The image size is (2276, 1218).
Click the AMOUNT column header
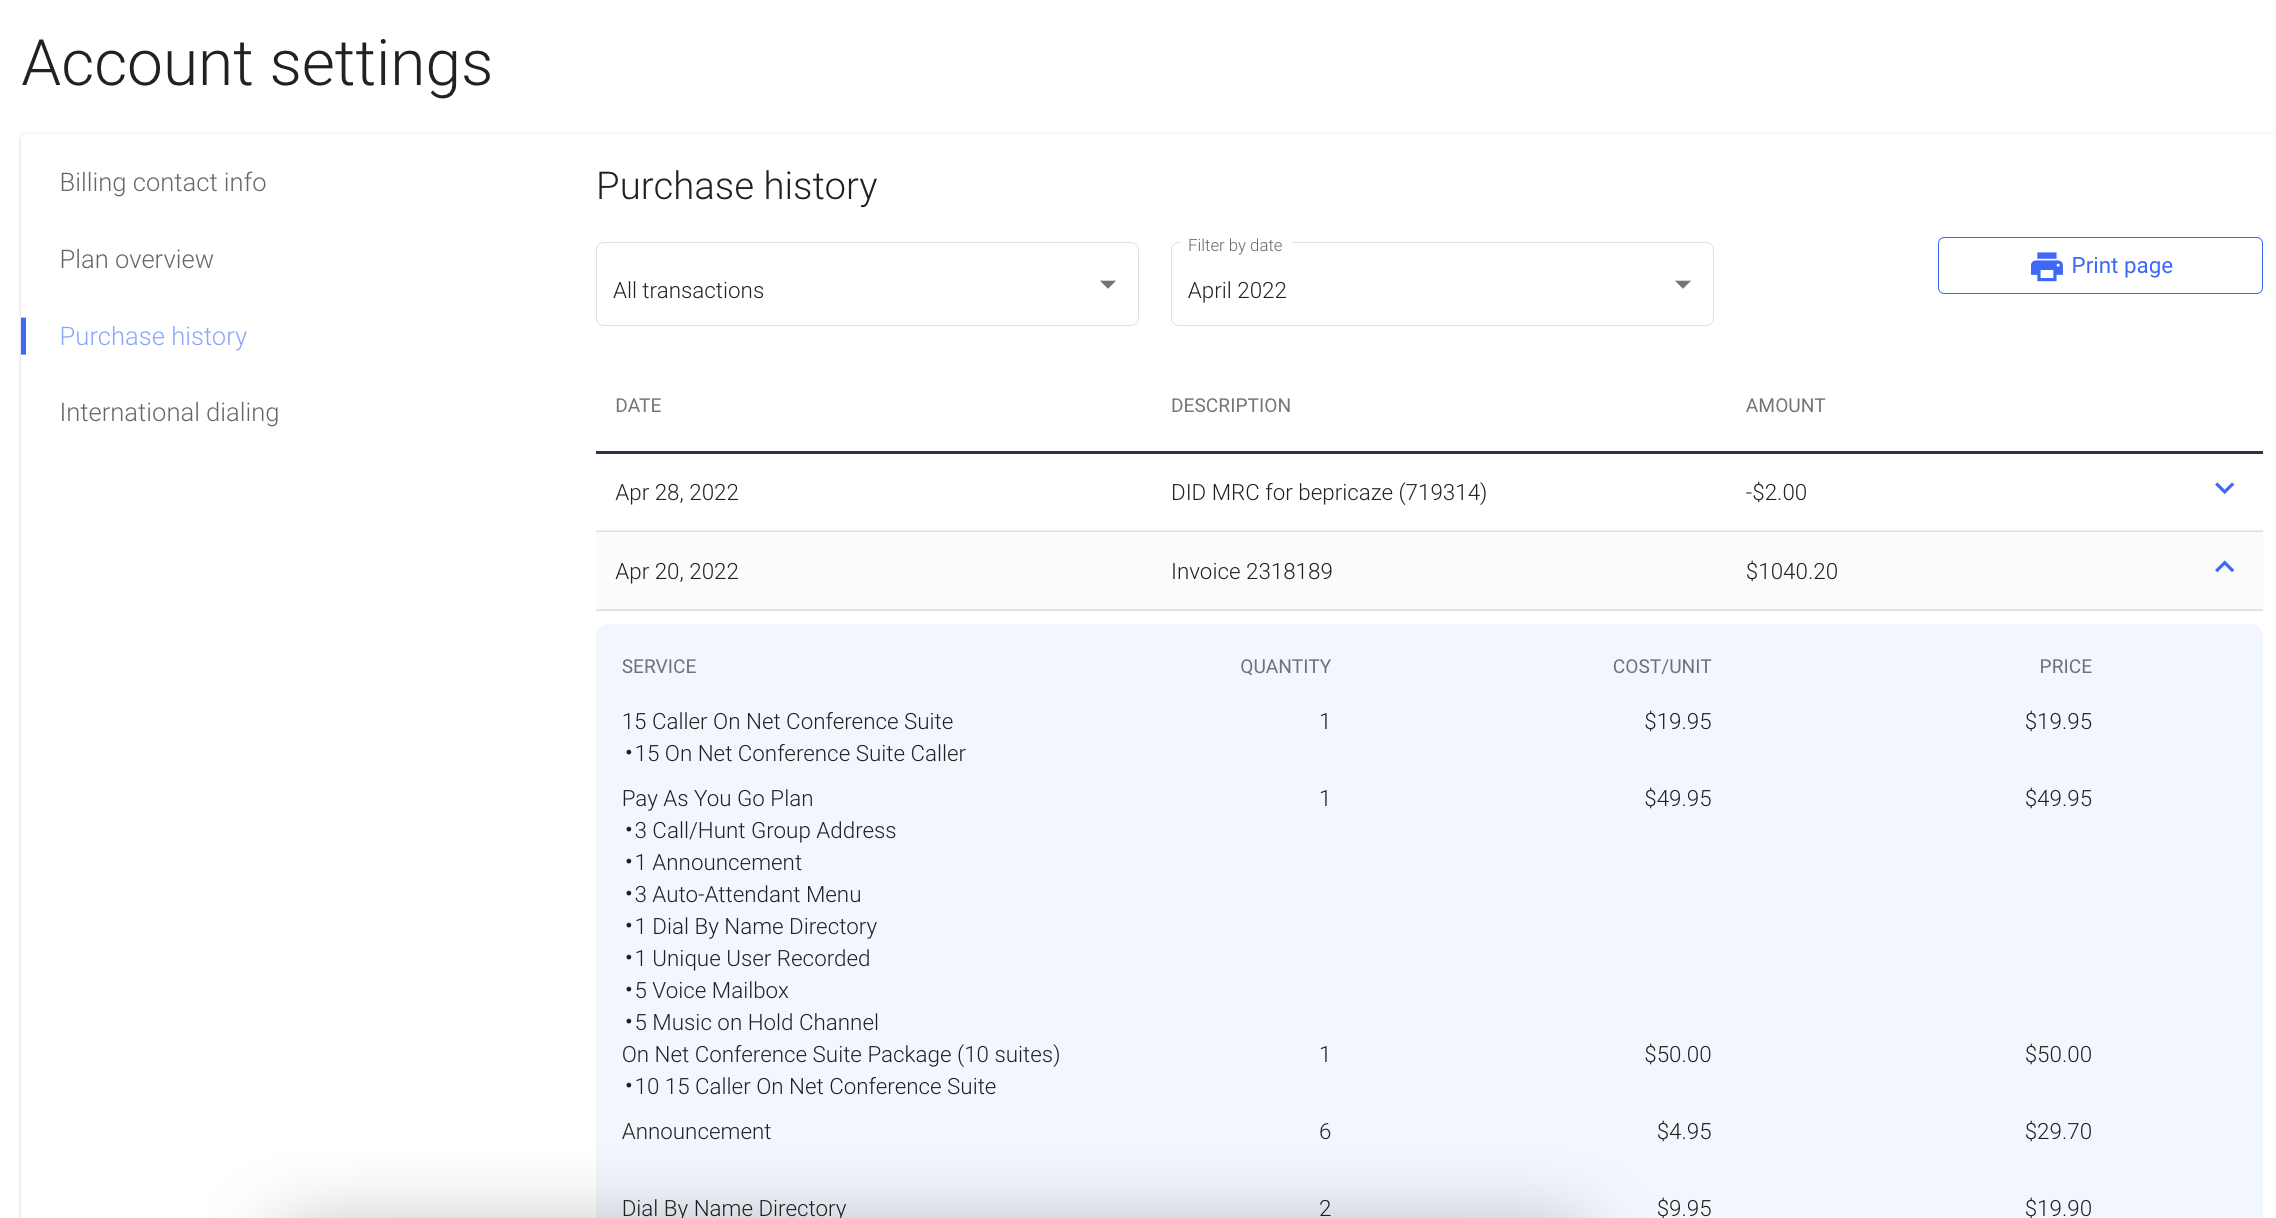[x=1785, y=405]
